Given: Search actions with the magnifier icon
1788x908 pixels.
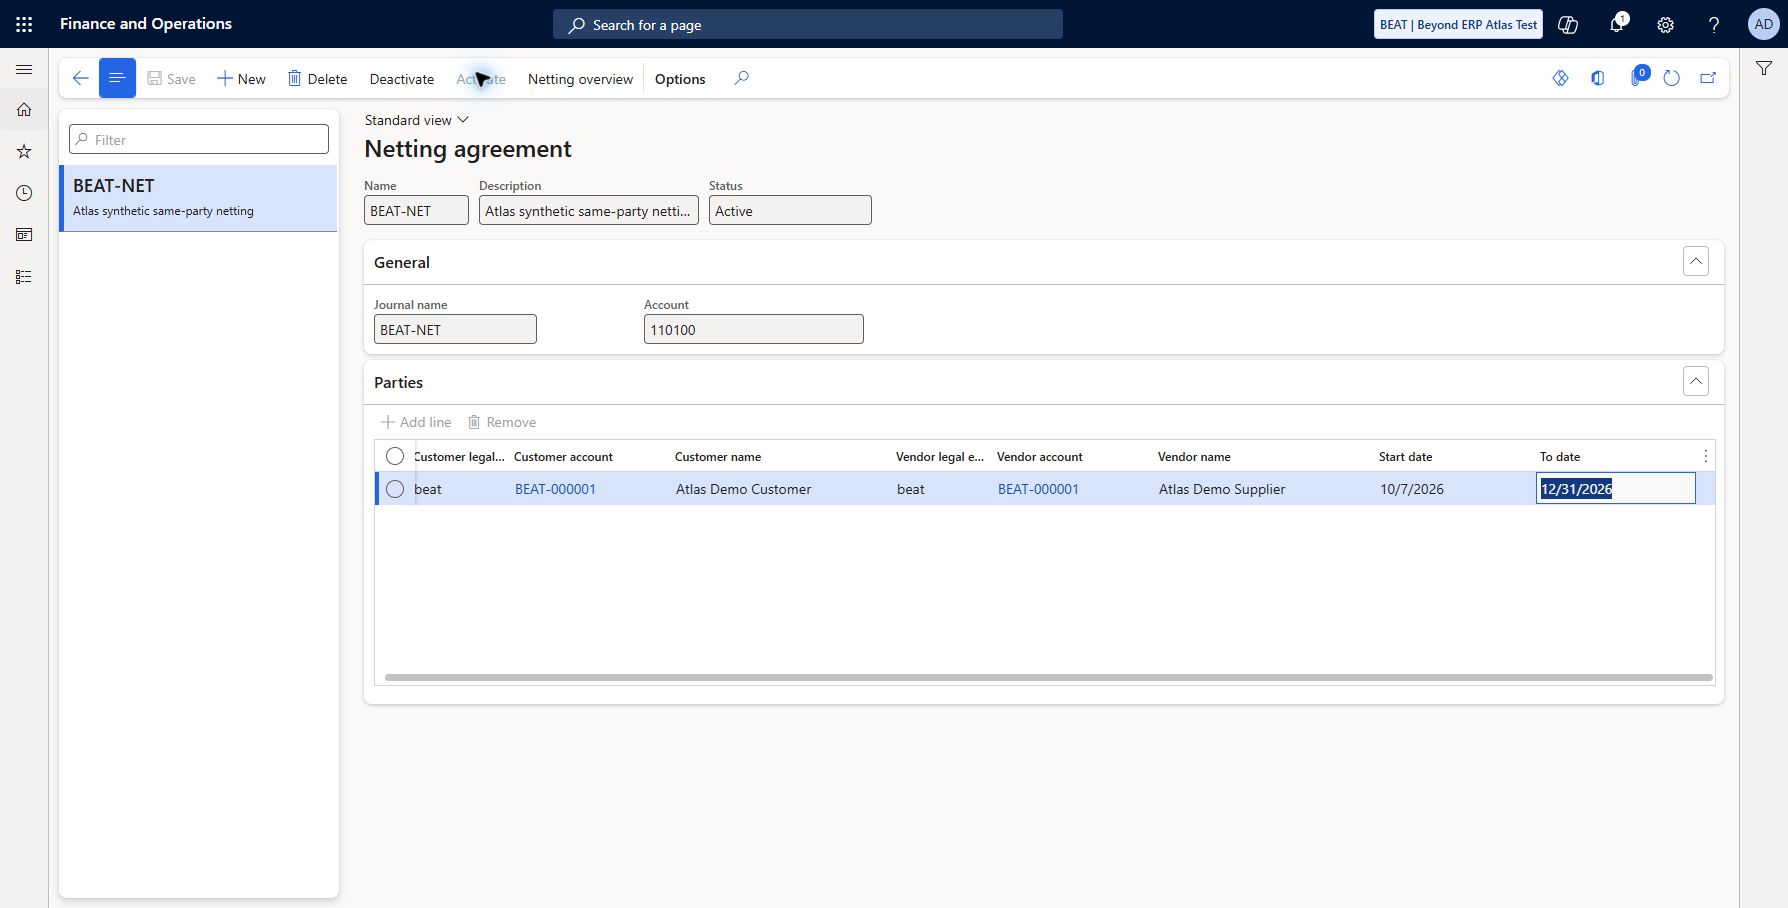Looking at the screenshot, I should pyautogui.click(x=741, y=78).
